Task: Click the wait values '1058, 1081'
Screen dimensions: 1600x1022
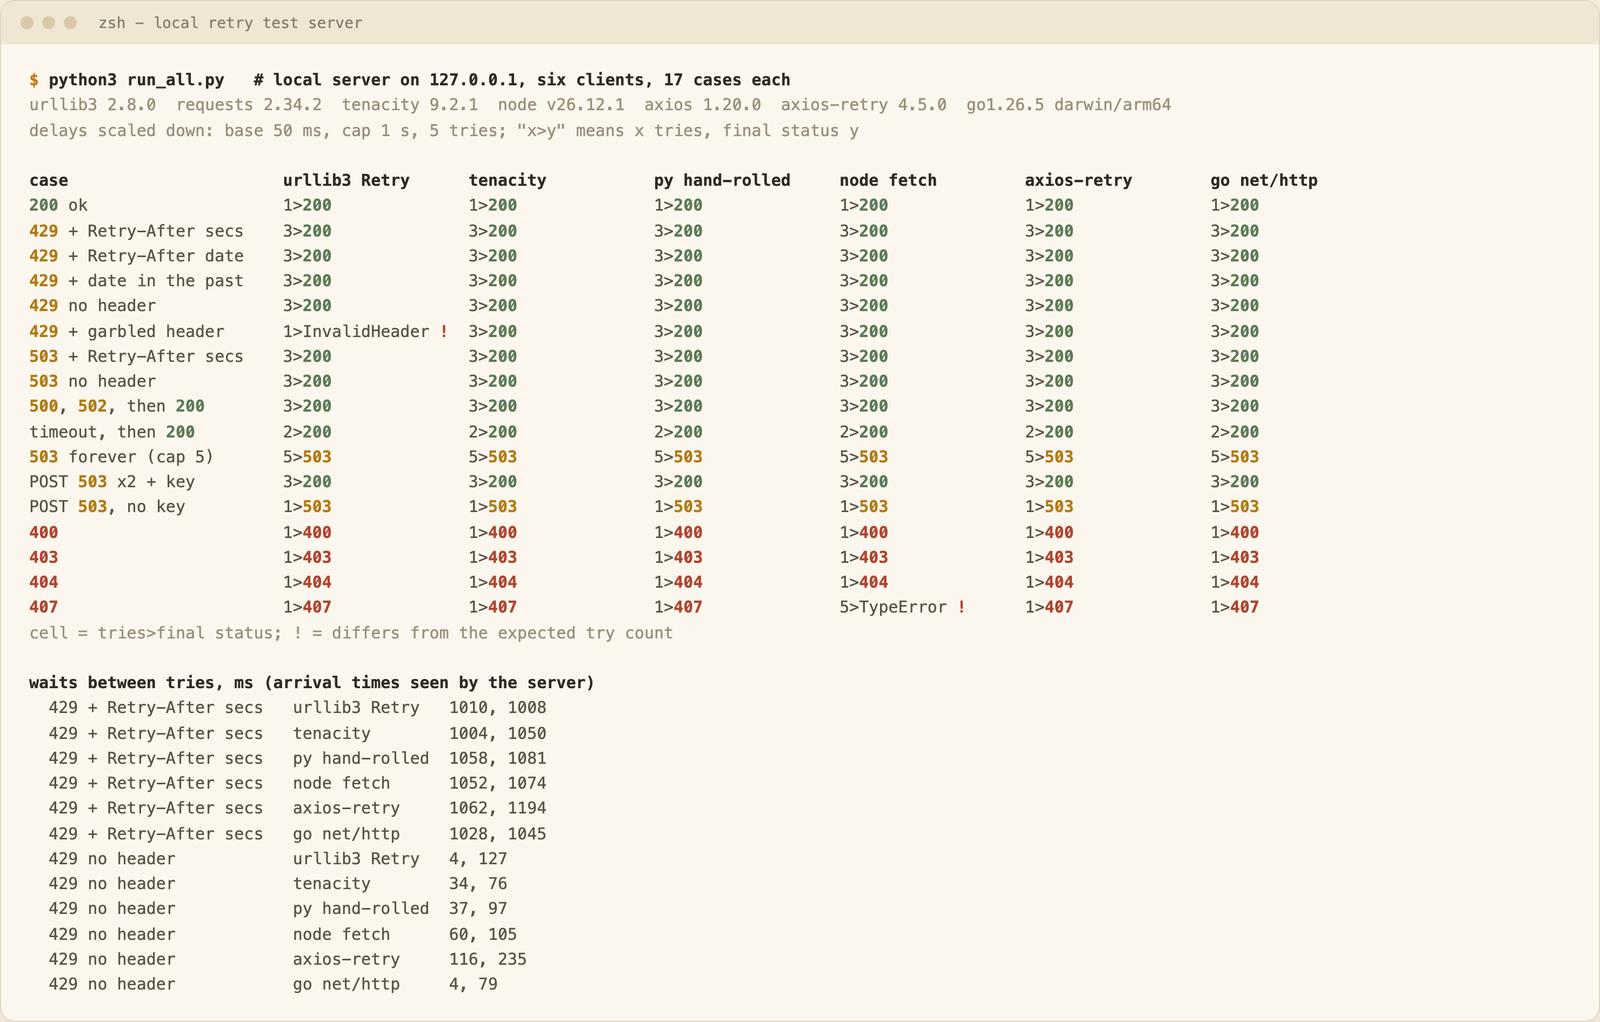Action: pos(497,758)
